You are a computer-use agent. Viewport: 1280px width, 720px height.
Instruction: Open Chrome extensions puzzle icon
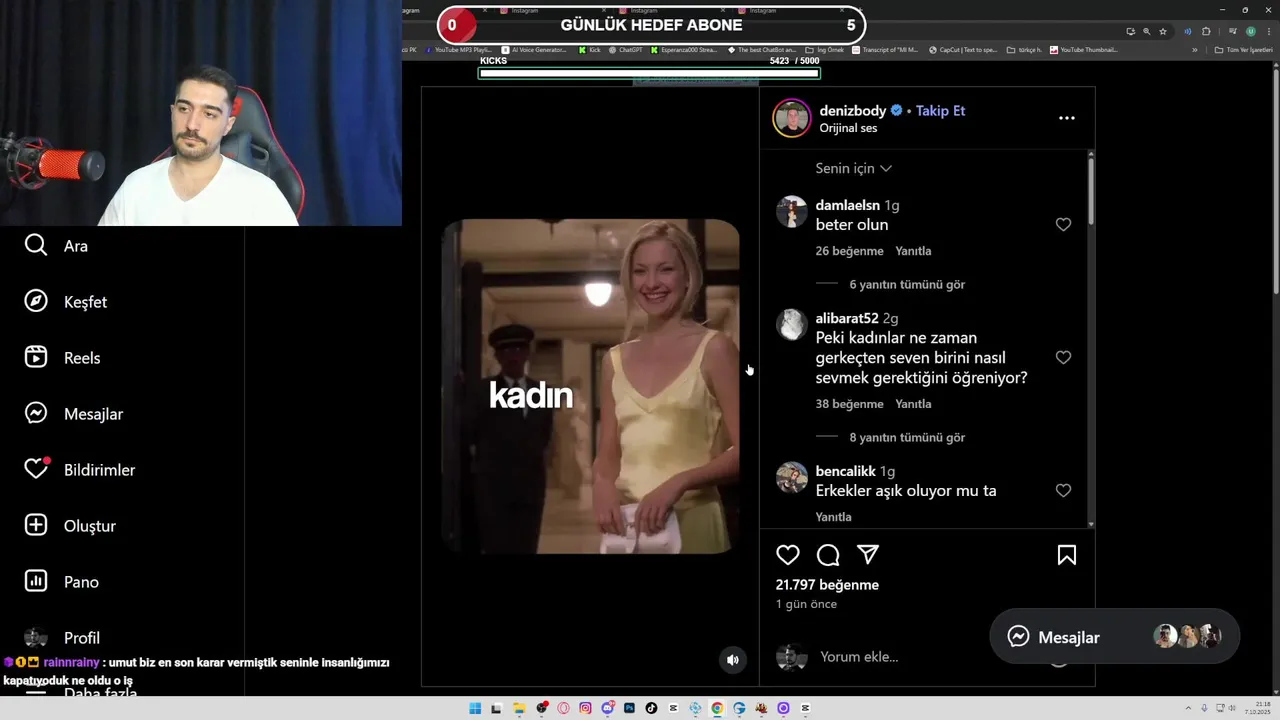(1206, 31)
